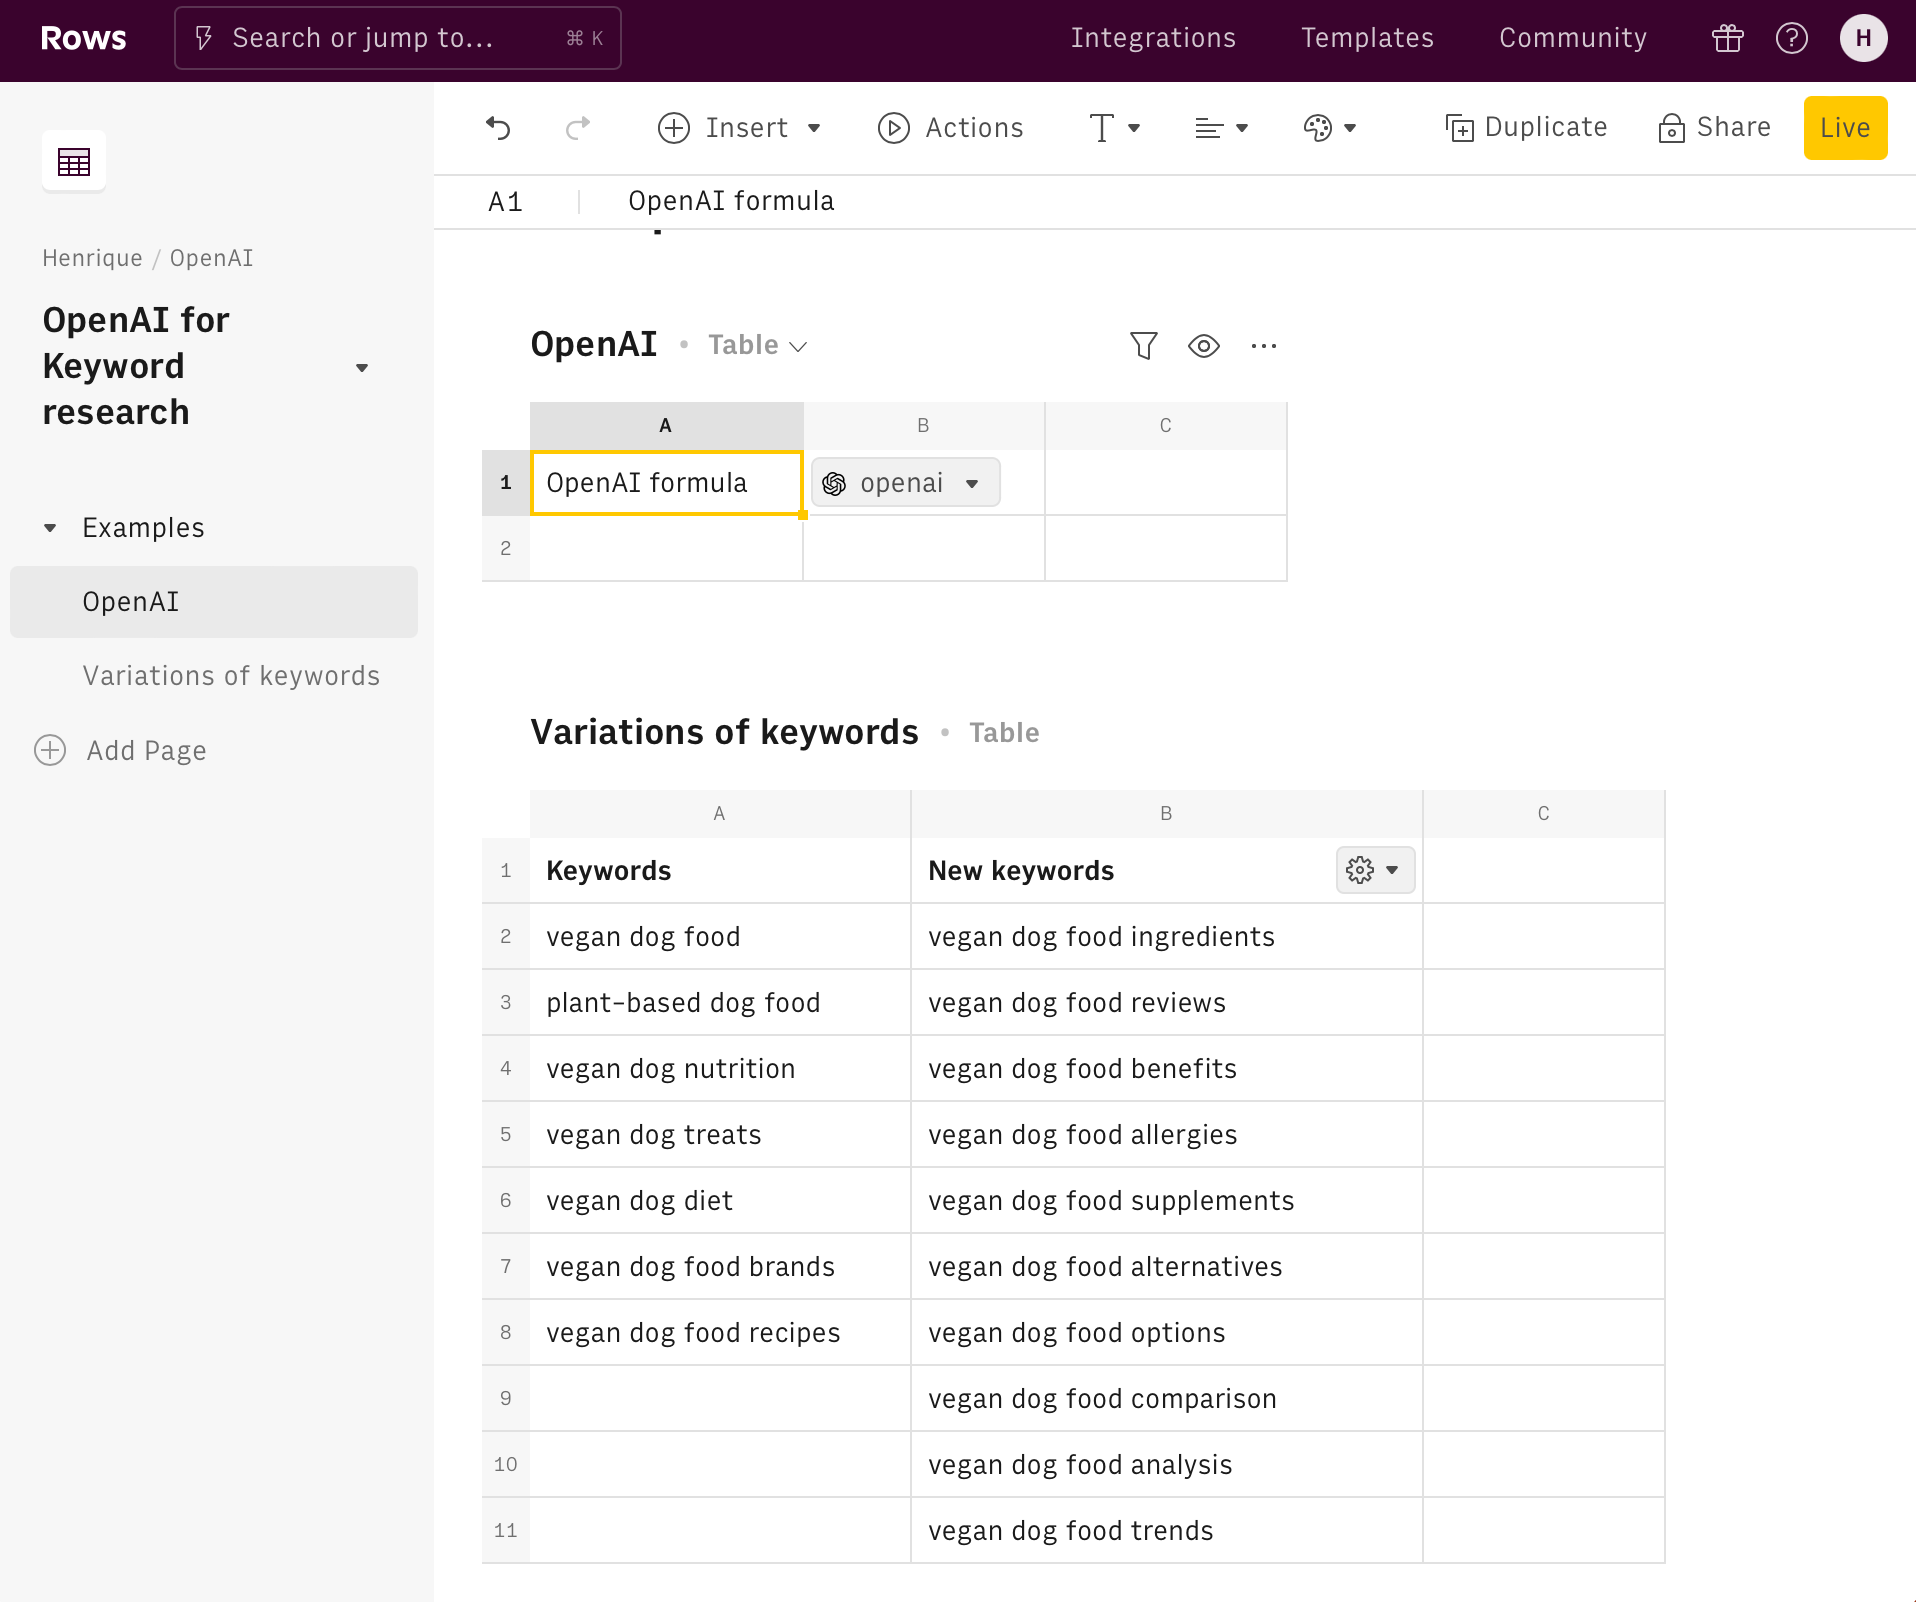Toggle the eye visibility icon on OpenAI table
The image size is (1916, 1602).
pyautogui.click(x=1203, y=346)
